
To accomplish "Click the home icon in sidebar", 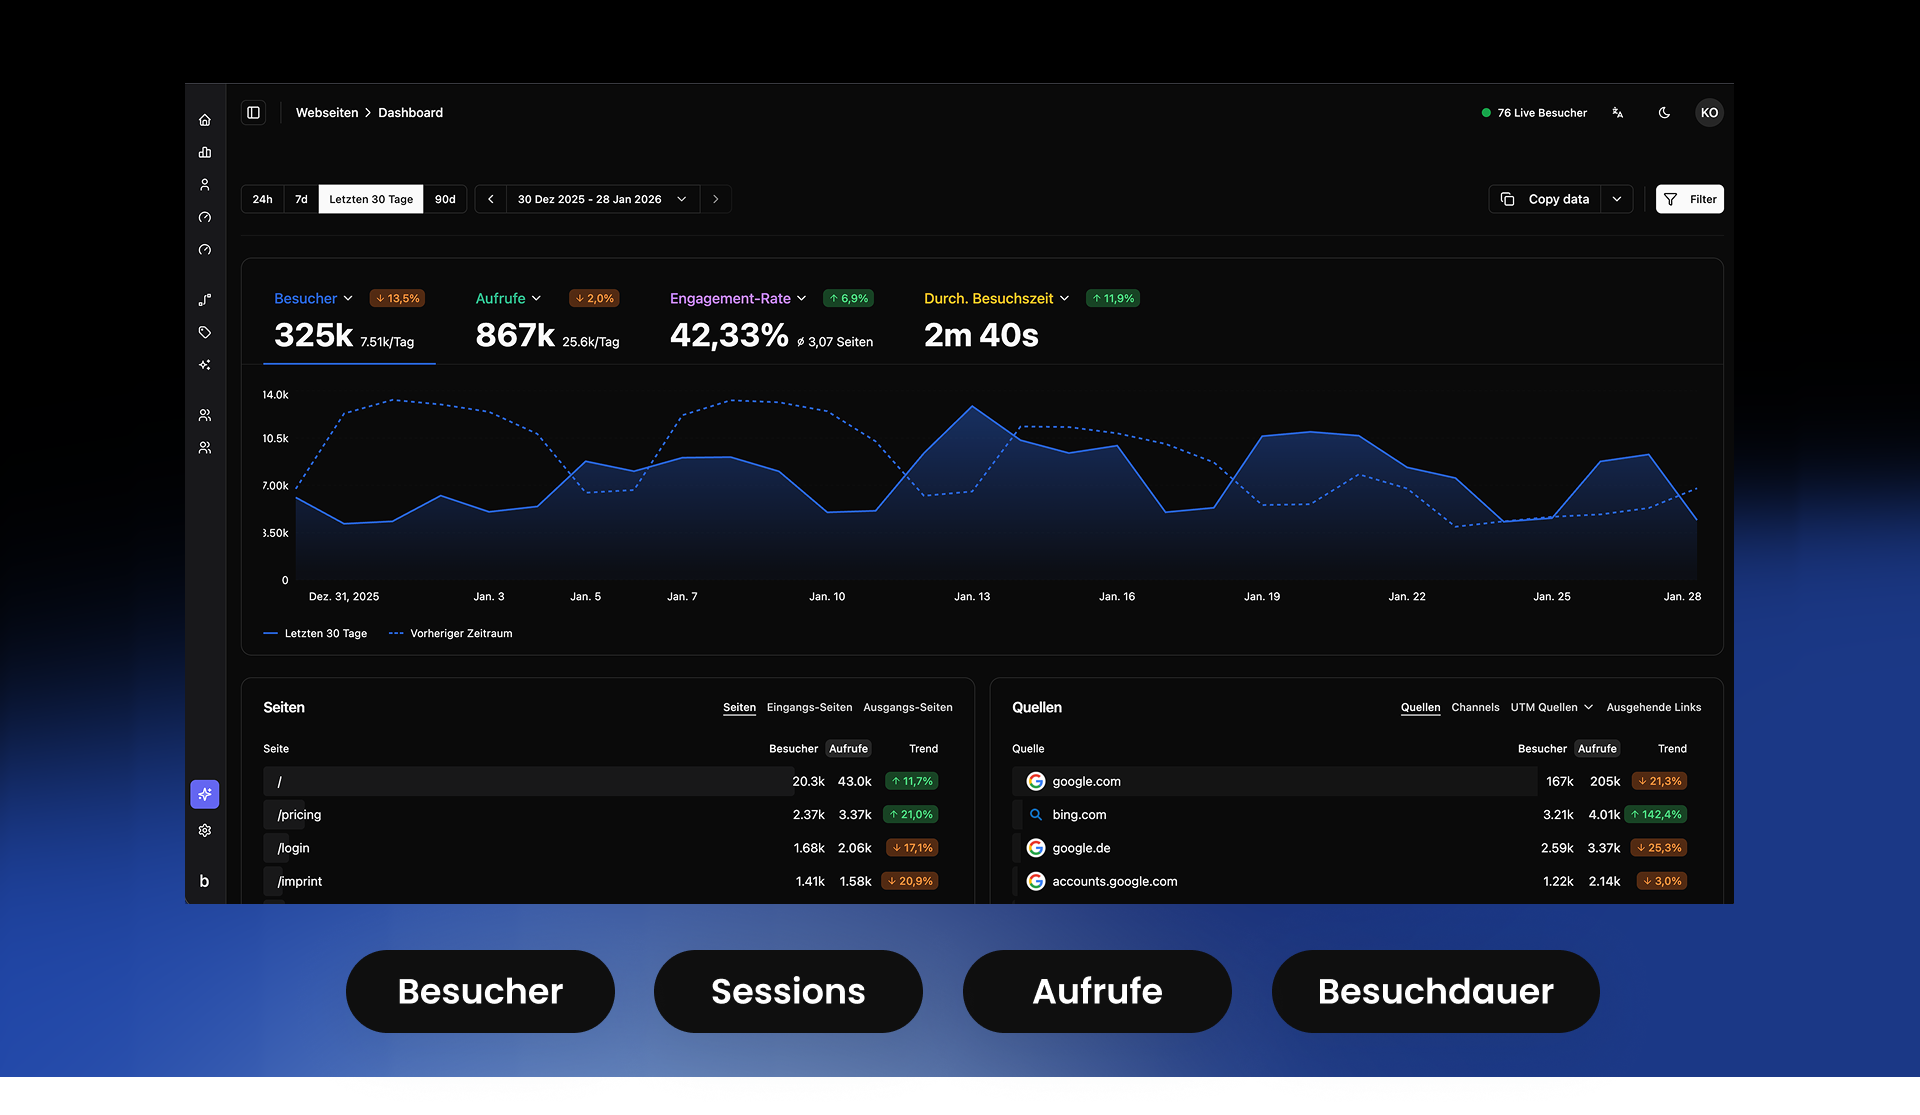I will (x=205, y=120).
